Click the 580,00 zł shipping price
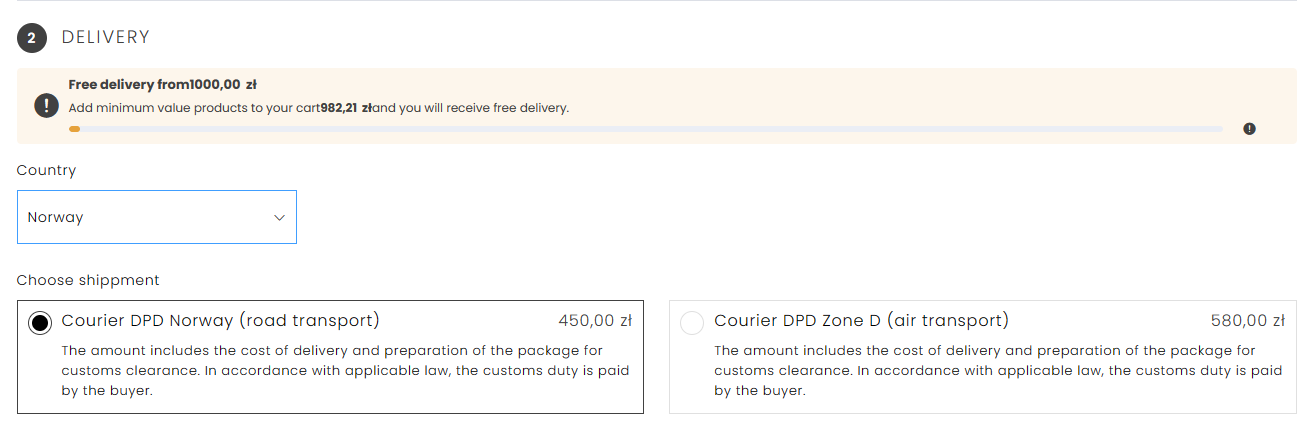Image resolution: width=1316 pixels, height=430 pixels. point(1247,321)
